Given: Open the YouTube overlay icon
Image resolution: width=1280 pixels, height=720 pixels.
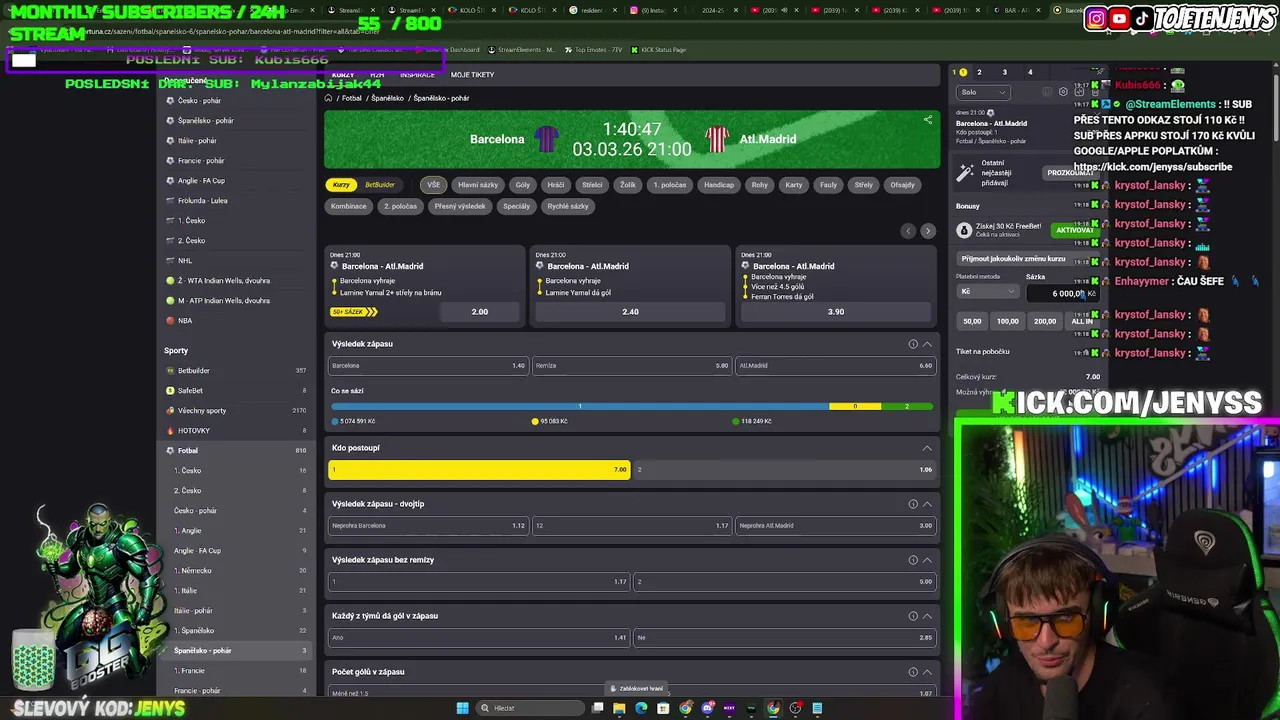Looking at the screenshot, I should pos(1119,18).
